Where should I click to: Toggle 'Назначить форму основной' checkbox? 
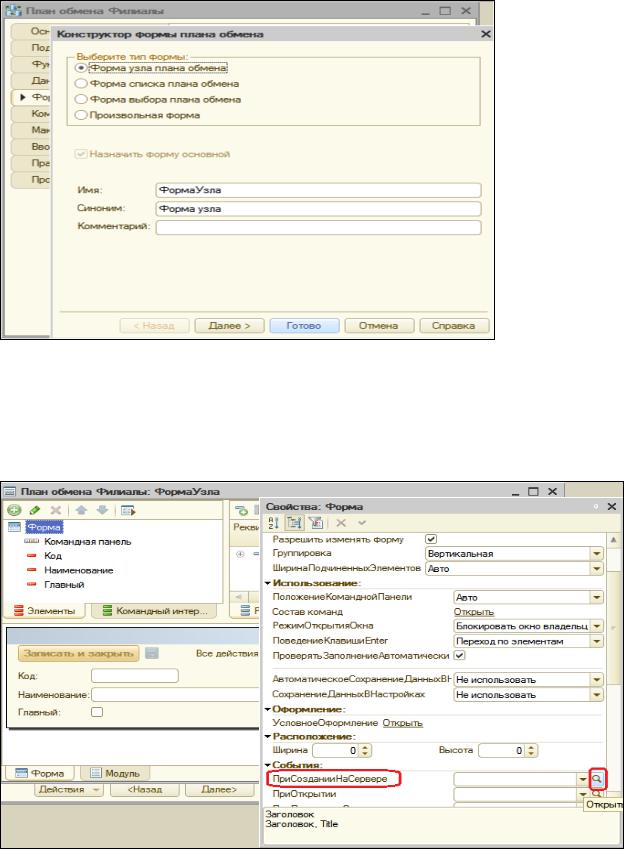click(81, 154)
